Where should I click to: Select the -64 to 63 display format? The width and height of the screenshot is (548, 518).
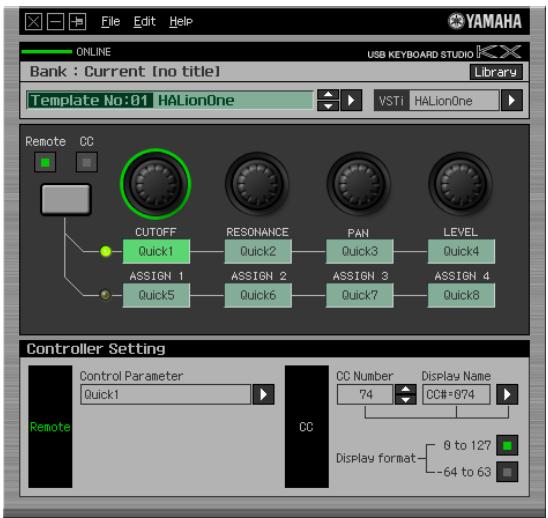[507, 472]
